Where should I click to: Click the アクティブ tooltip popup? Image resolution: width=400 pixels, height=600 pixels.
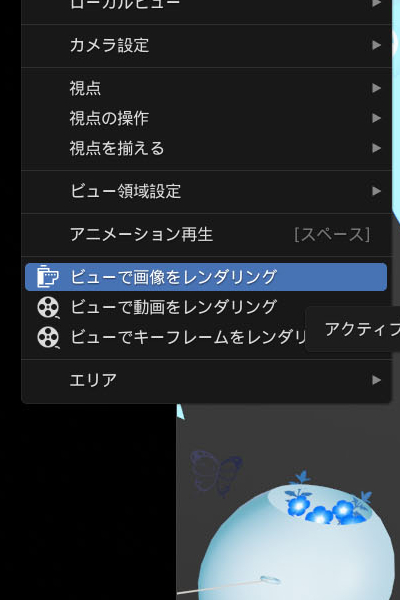pos(353,329)
